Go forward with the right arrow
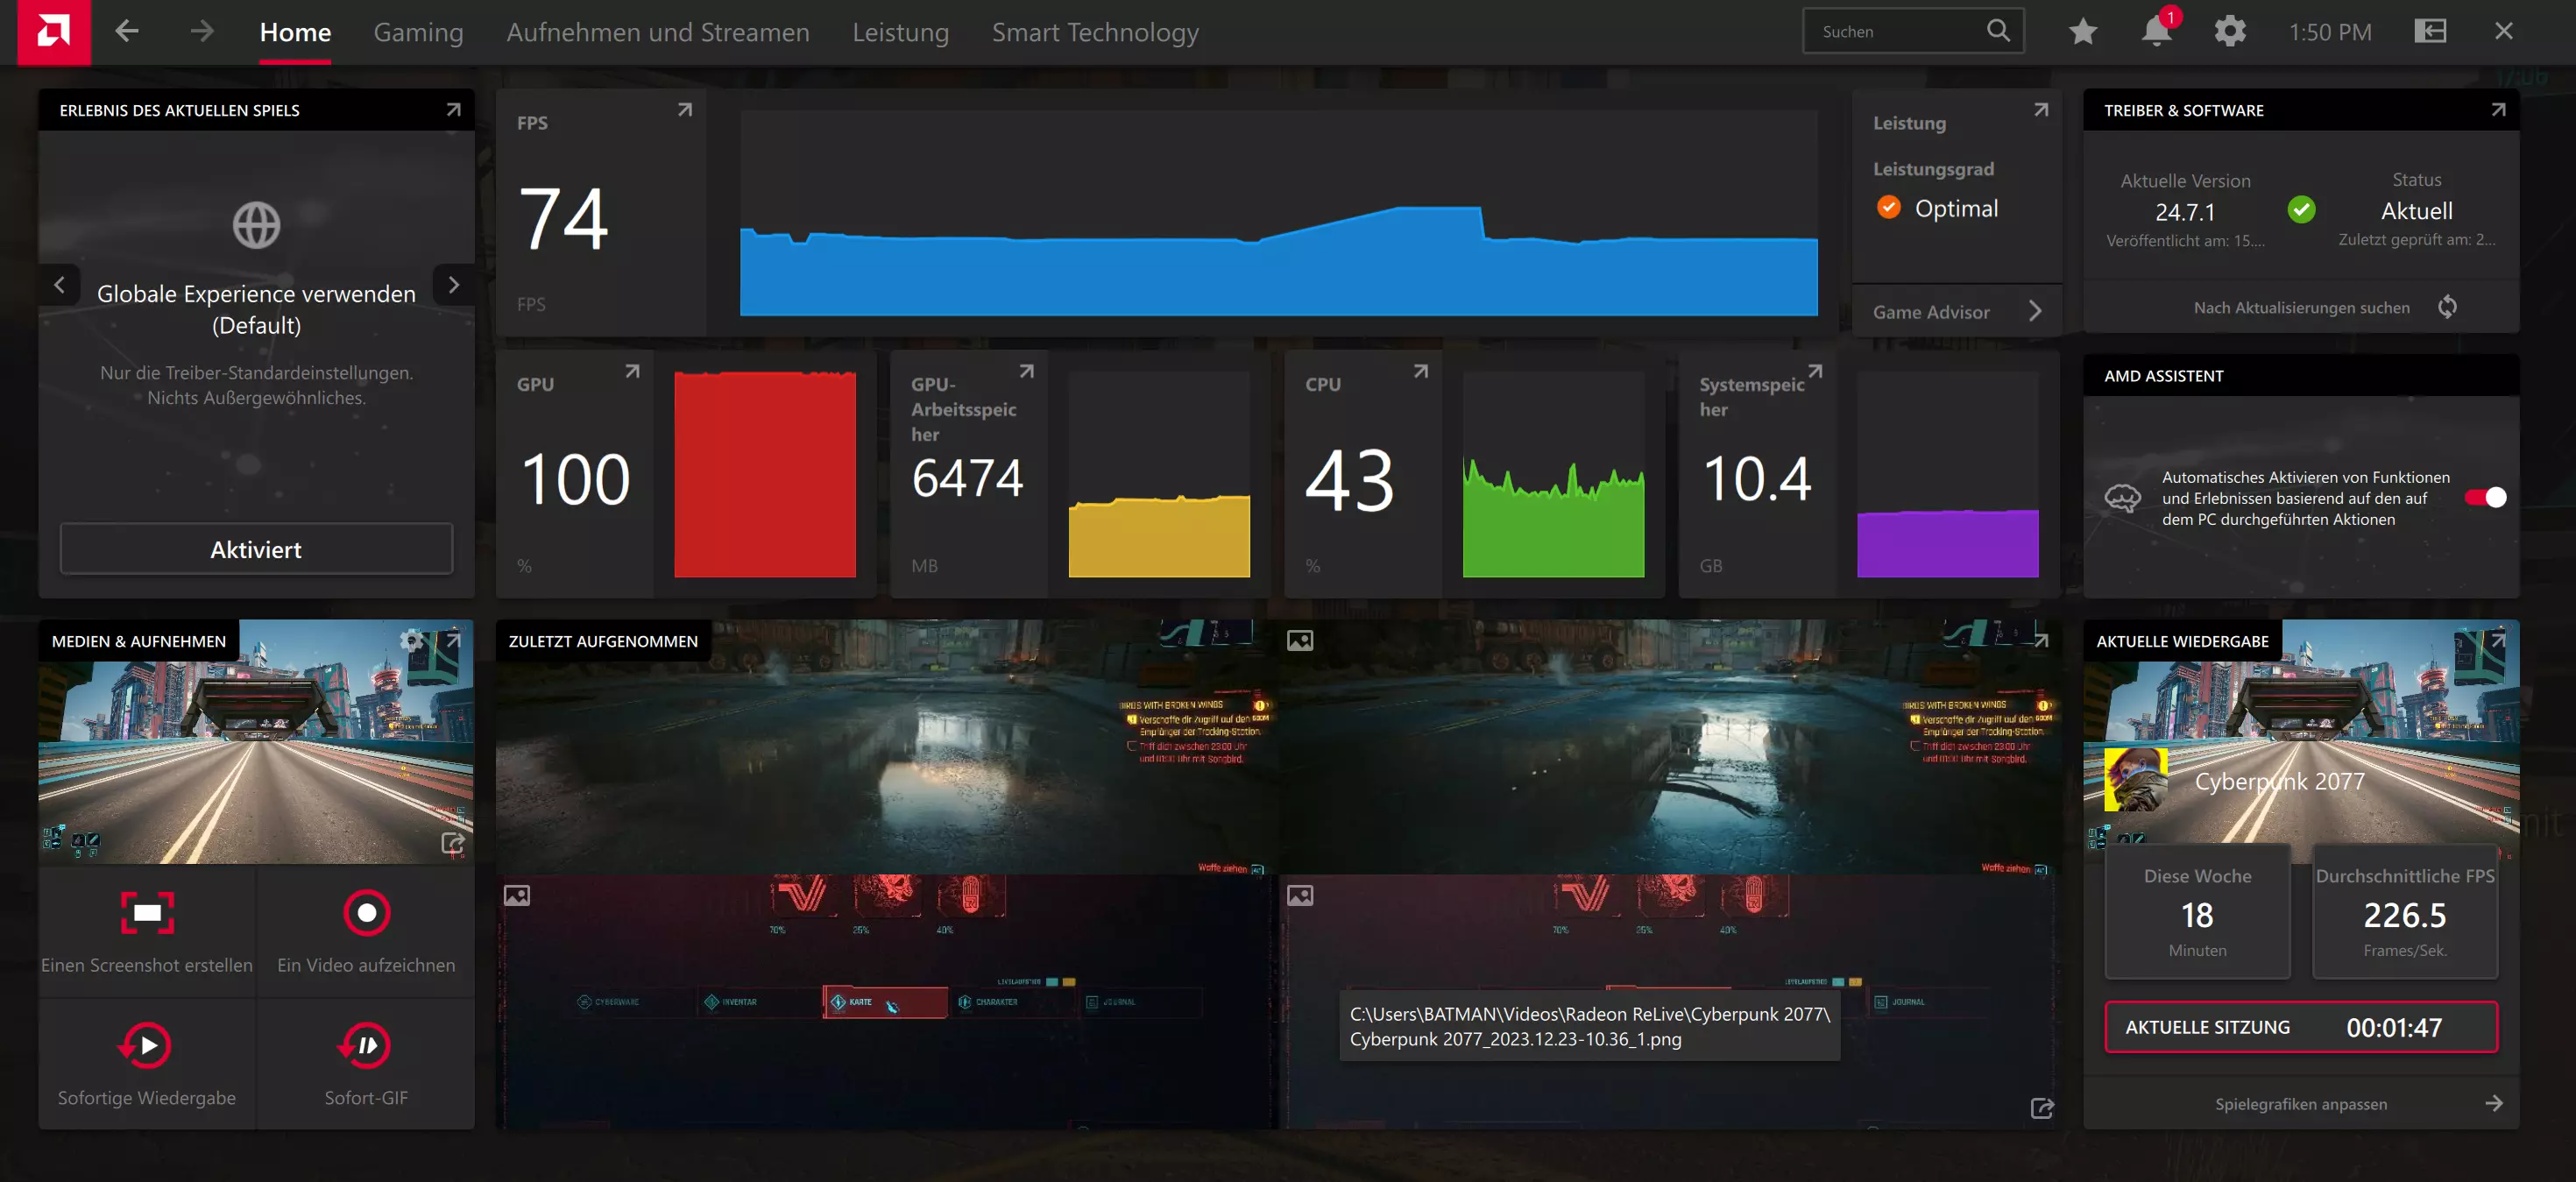Screen dimensions: 2576x1182 (x=202, y=31)
